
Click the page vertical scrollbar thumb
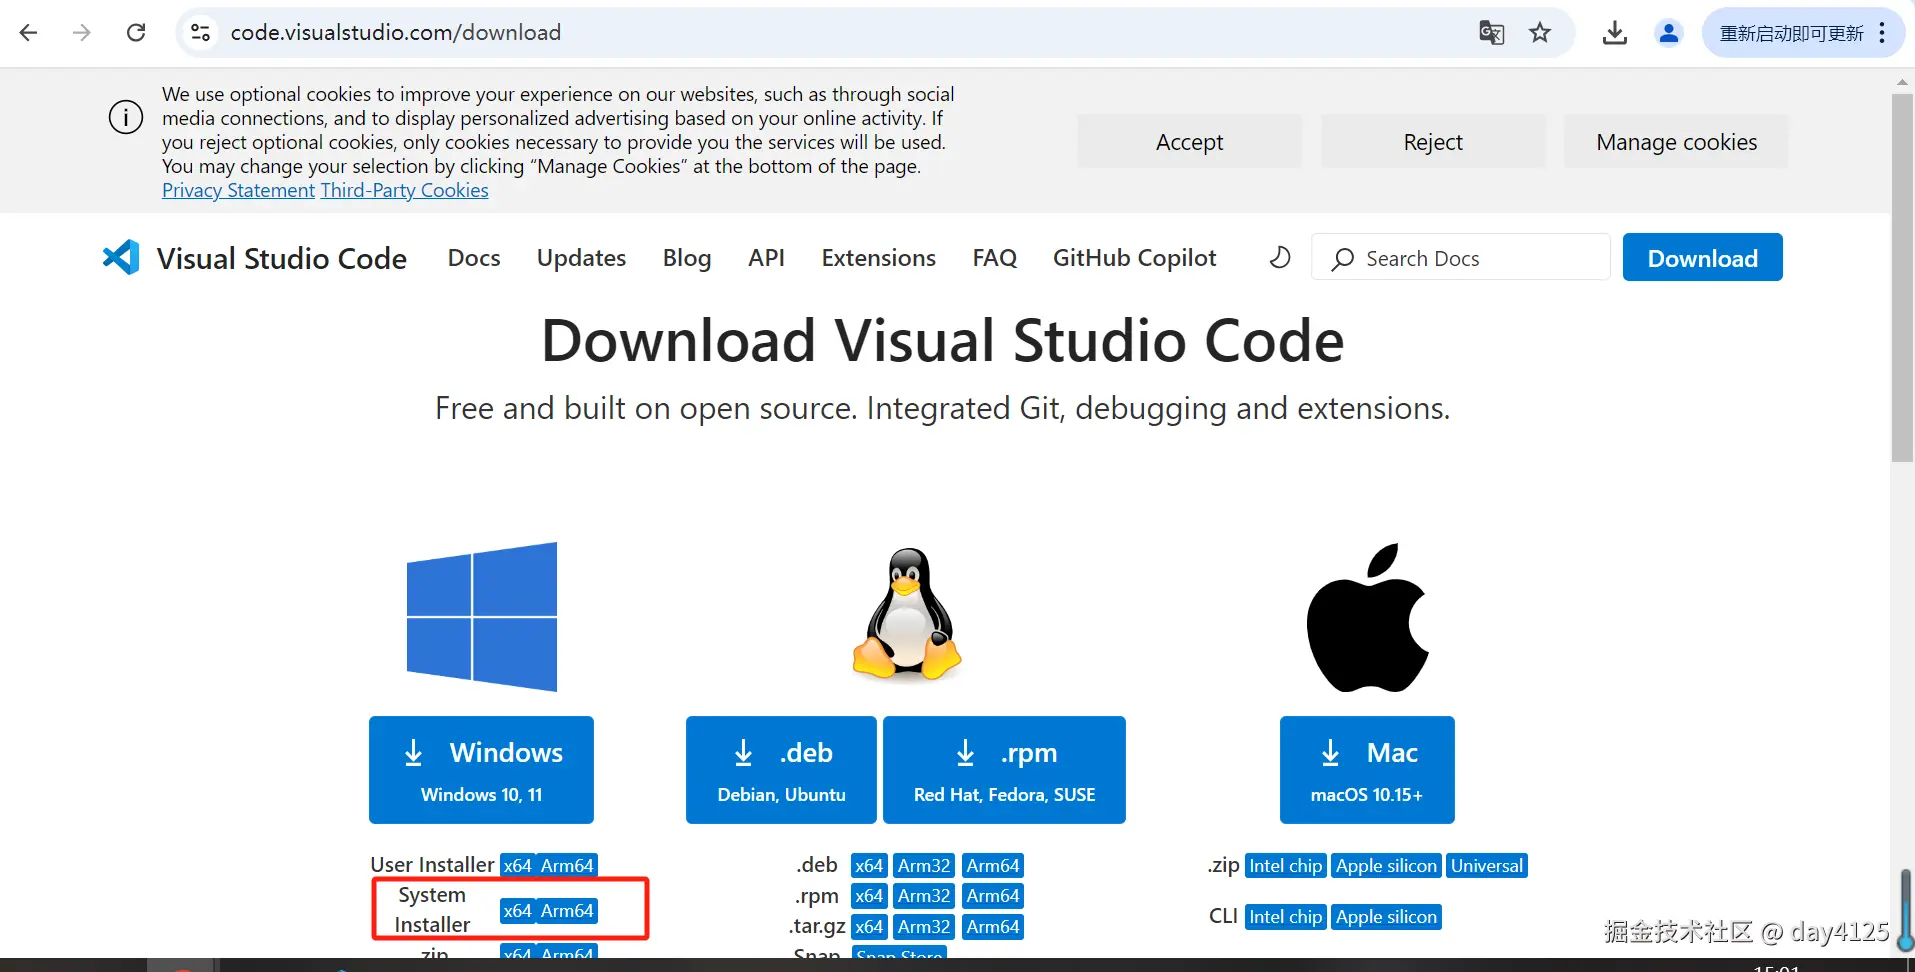[x=1902, y=278]
